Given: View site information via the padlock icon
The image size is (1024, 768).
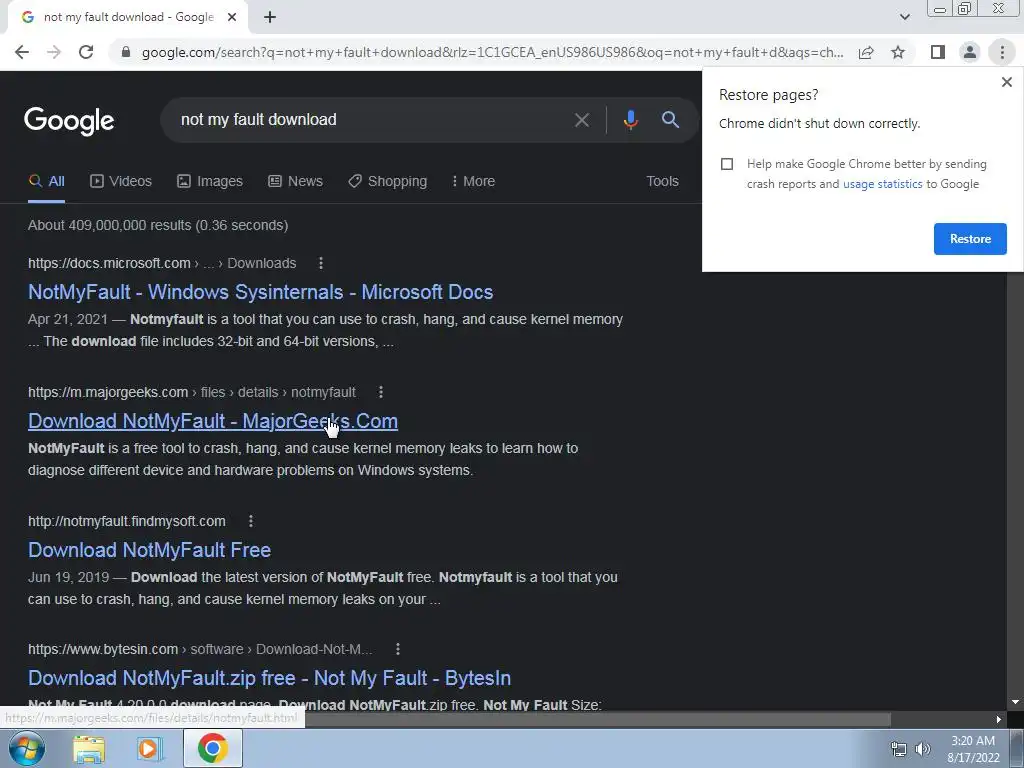Looking at the screenshot, I should point(126,52).
